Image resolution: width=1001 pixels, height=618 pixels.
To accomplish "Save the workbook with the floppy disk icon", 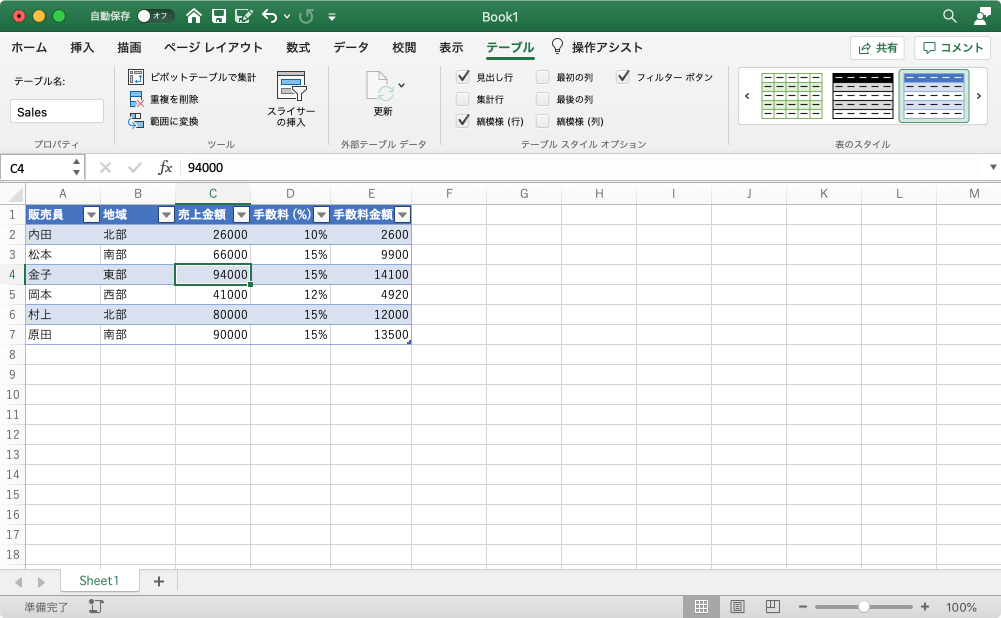I will (x=219, y=16).
